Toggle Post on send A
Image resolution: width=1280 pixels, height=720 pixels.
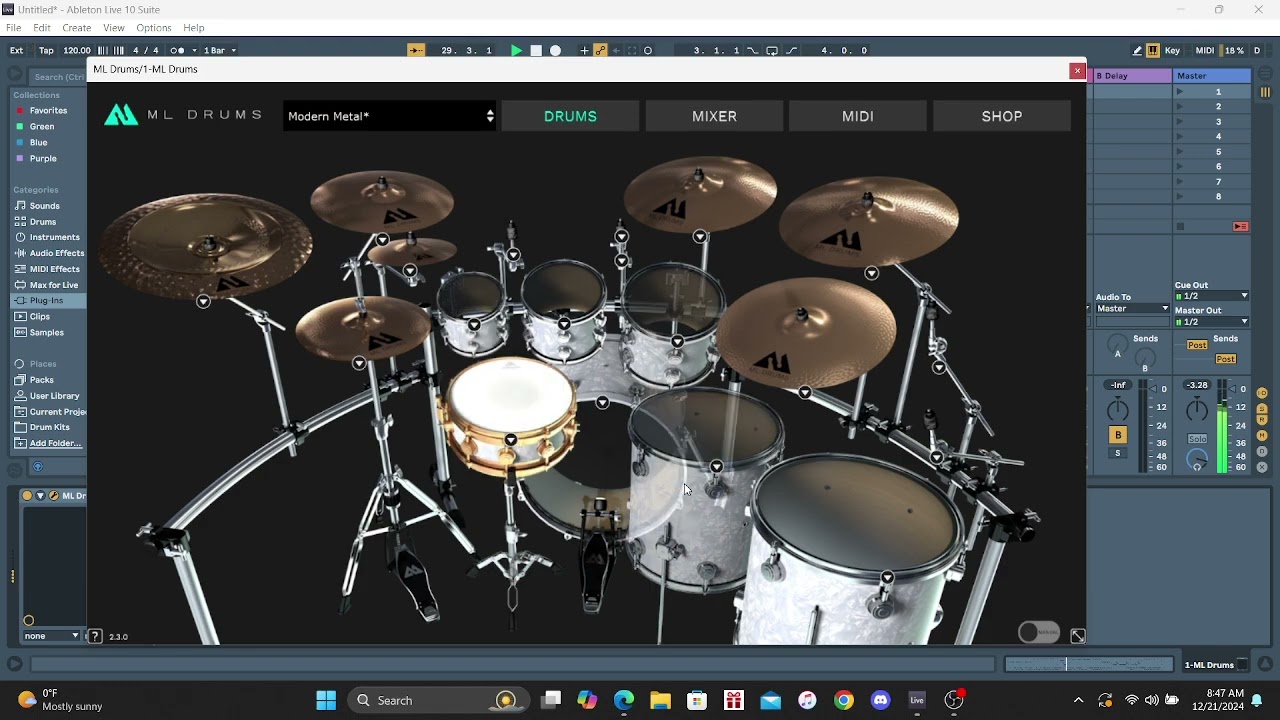point(1197,345)
